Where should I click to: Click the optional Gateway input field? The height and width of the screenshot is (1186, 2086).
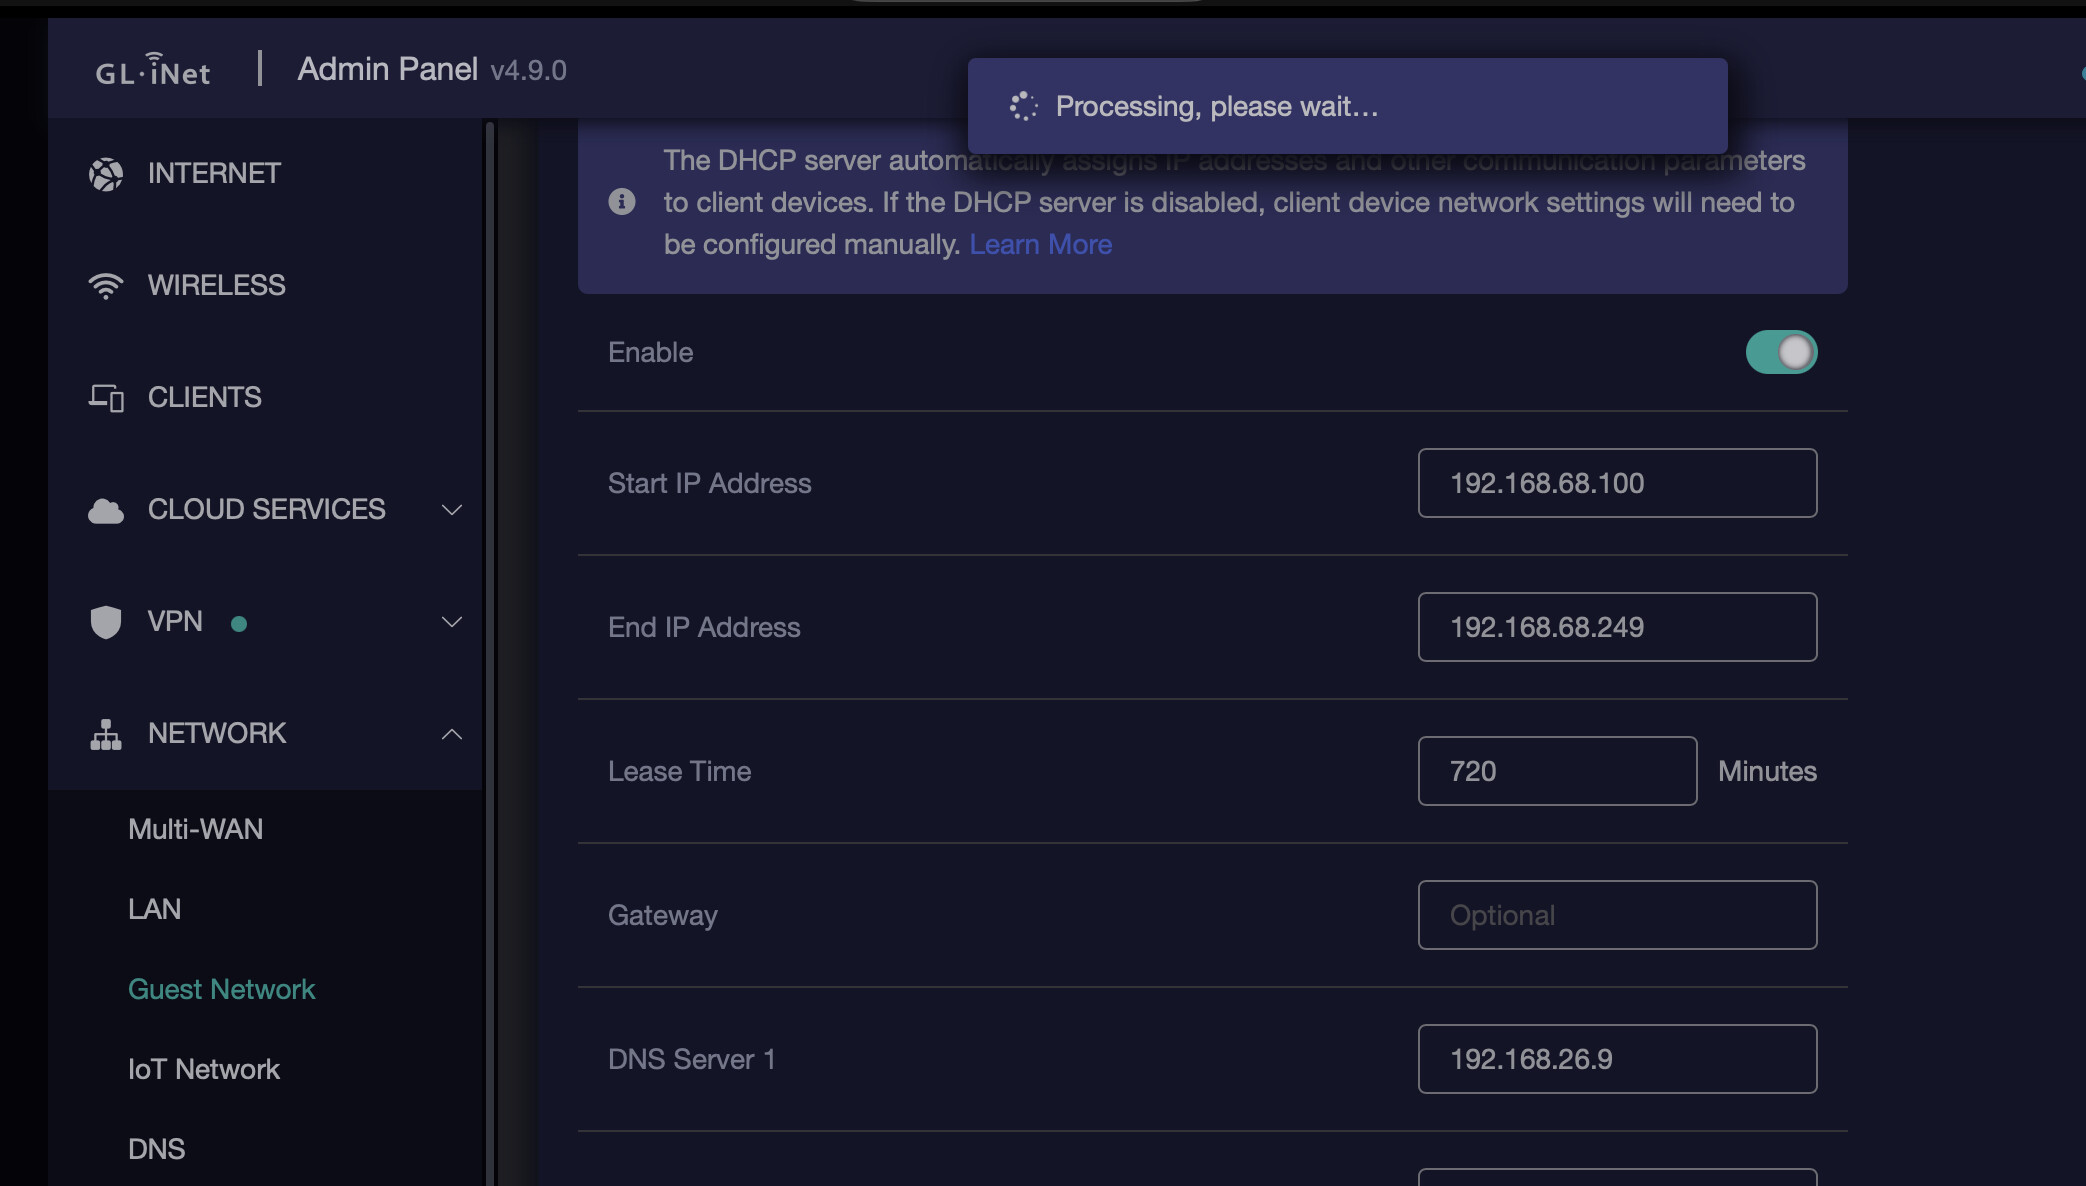(x=1617, y=915)
